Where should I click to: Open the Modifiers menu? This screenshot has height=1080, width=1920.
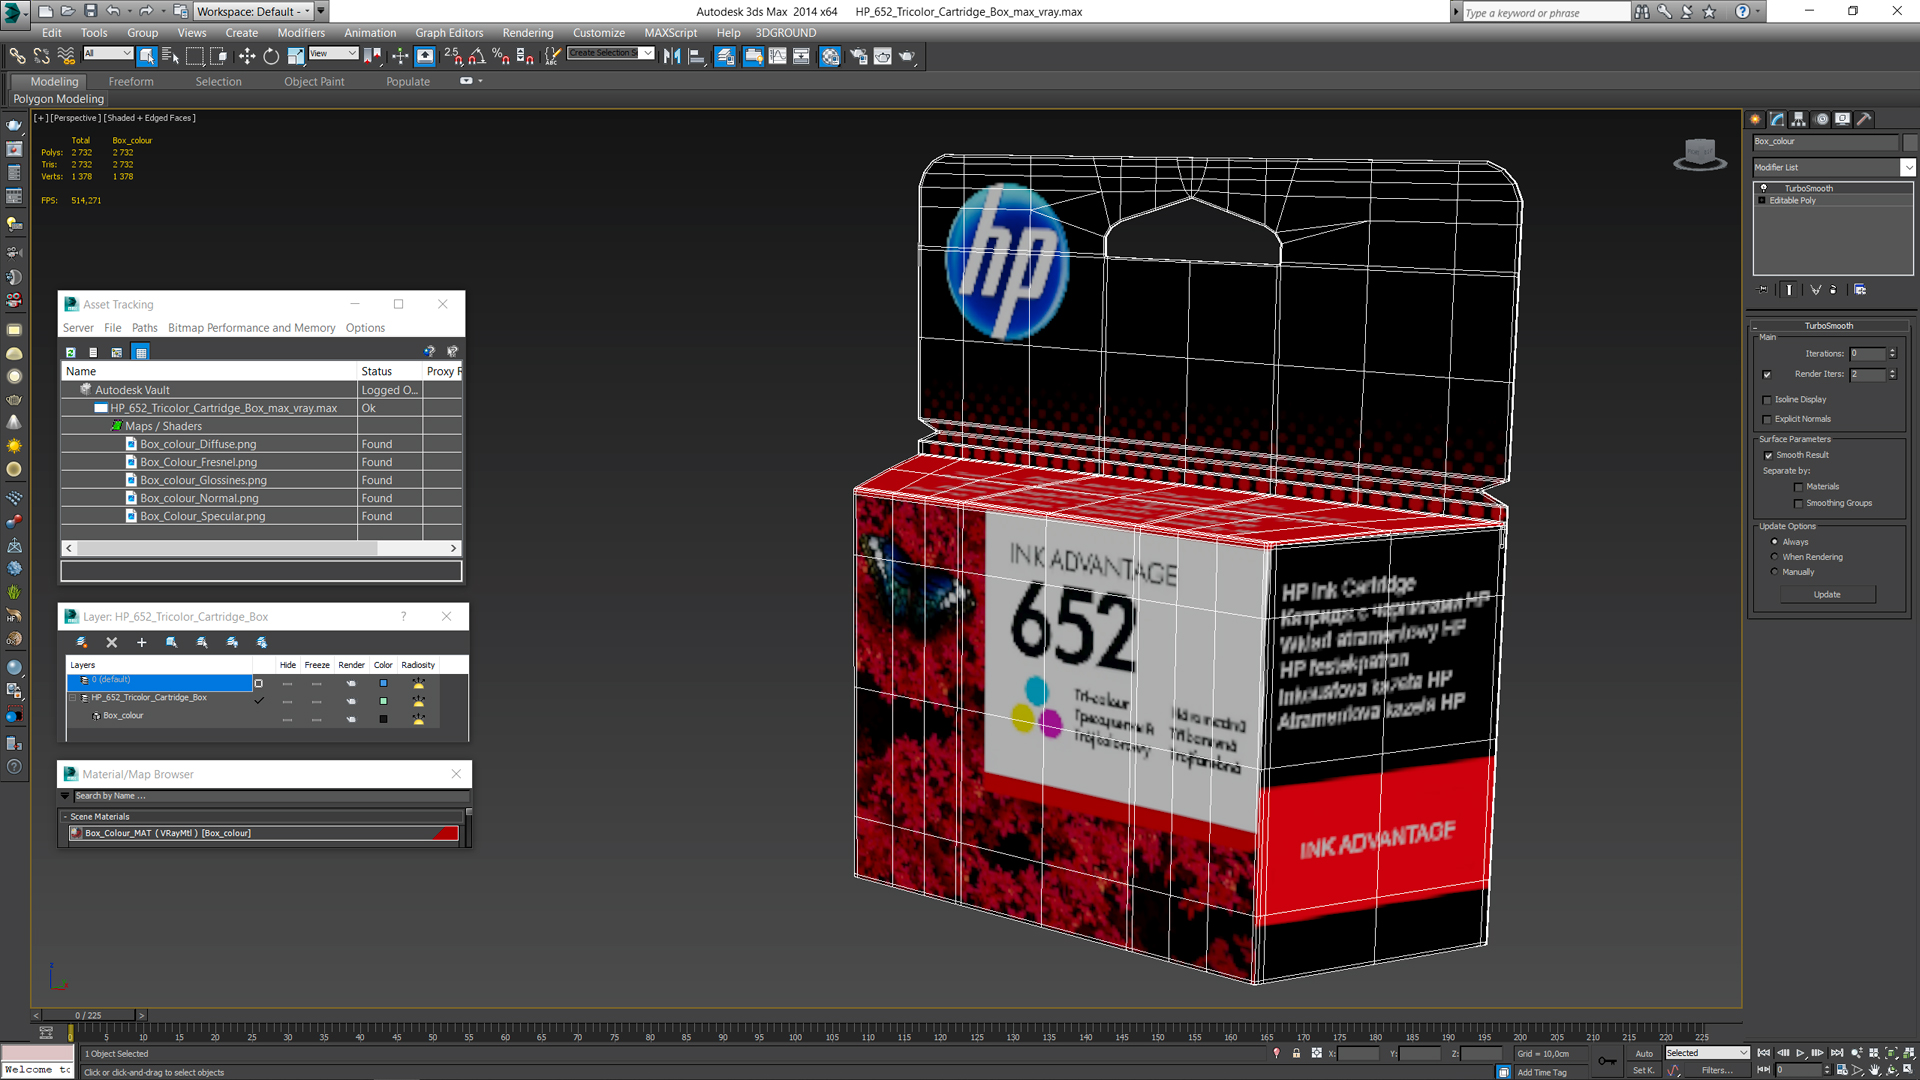tap(300, 33)
